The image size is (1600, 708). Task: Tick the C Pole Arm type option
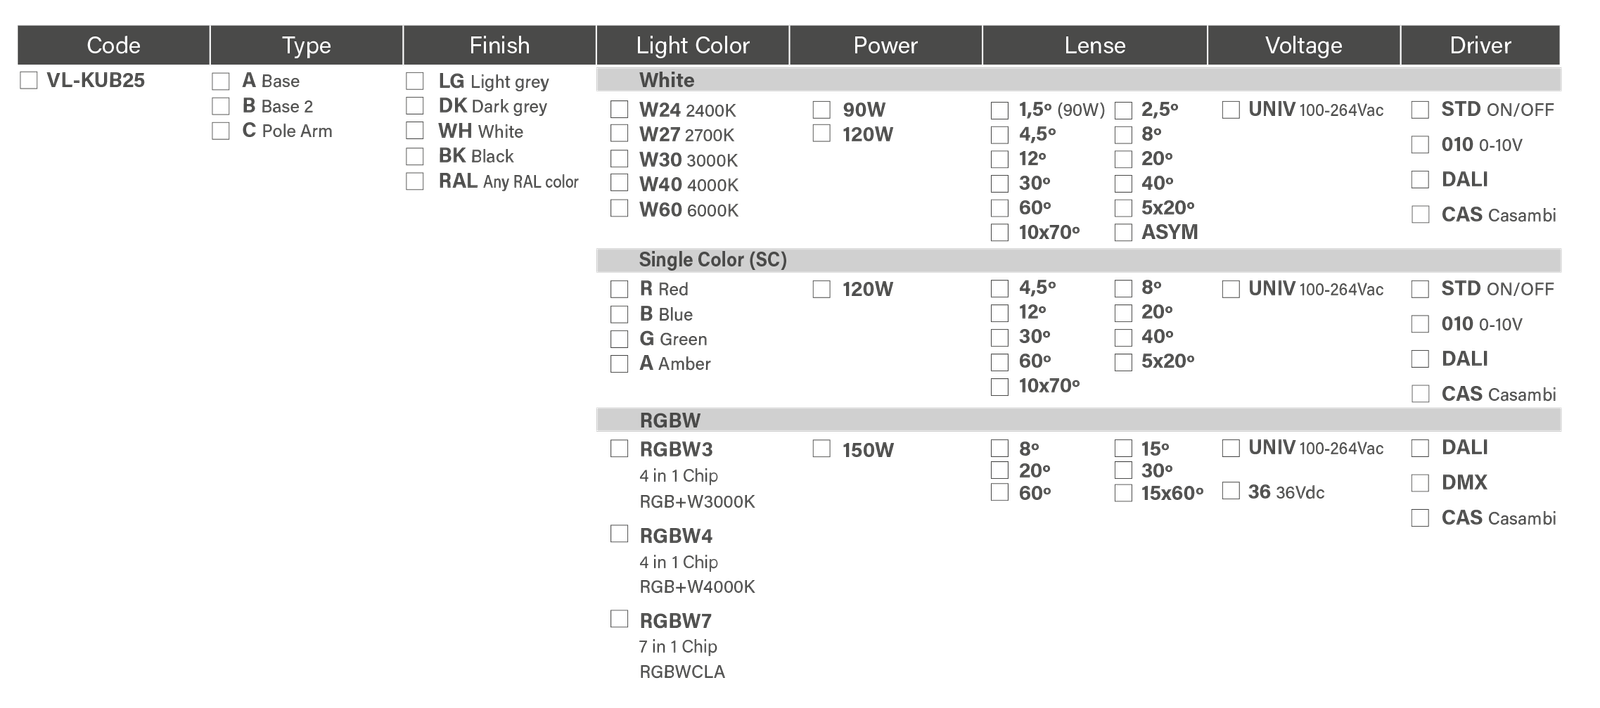(220, 131)
